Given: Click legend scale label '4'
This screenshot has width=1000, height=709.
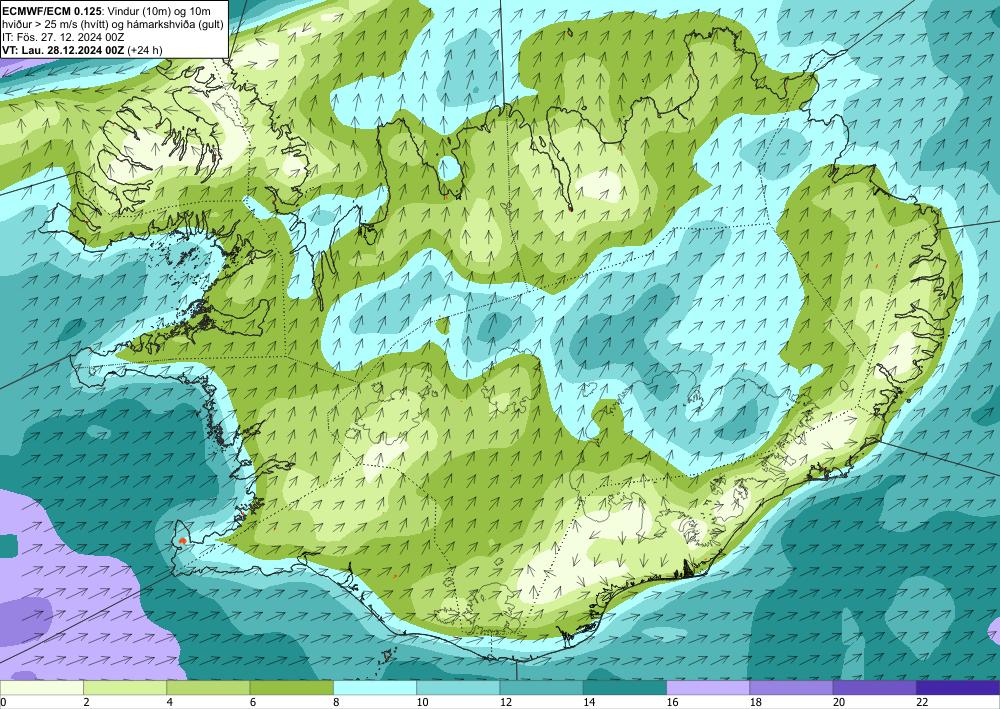Looking at the screenshot, I should click(170, 702).
